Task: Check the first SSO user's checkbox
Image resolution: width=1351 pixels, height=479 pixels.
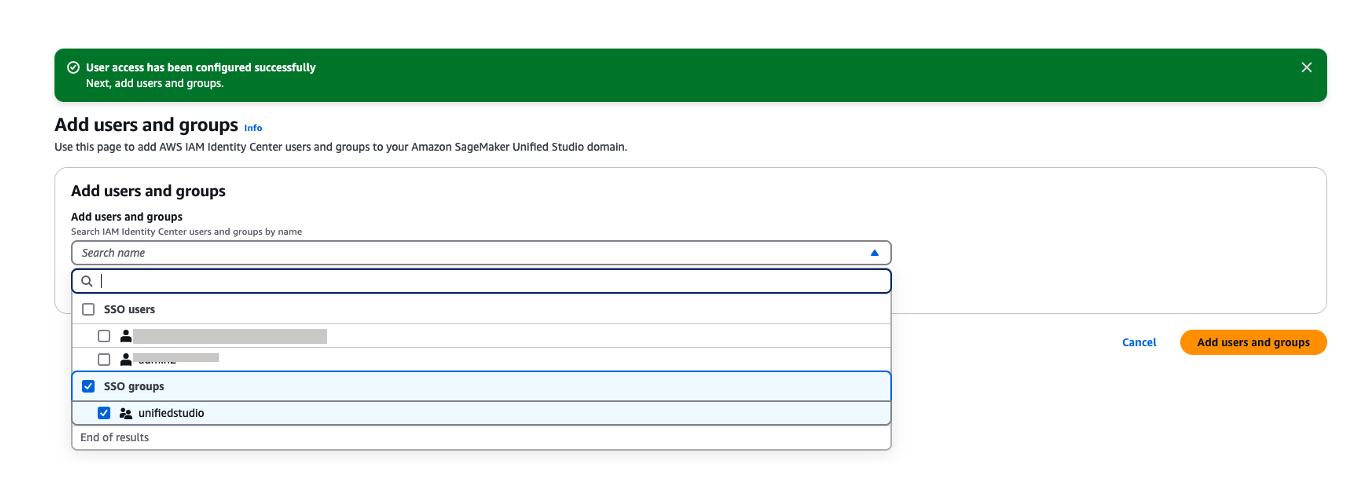Action: pyautogui.click(x=104, y=336)
